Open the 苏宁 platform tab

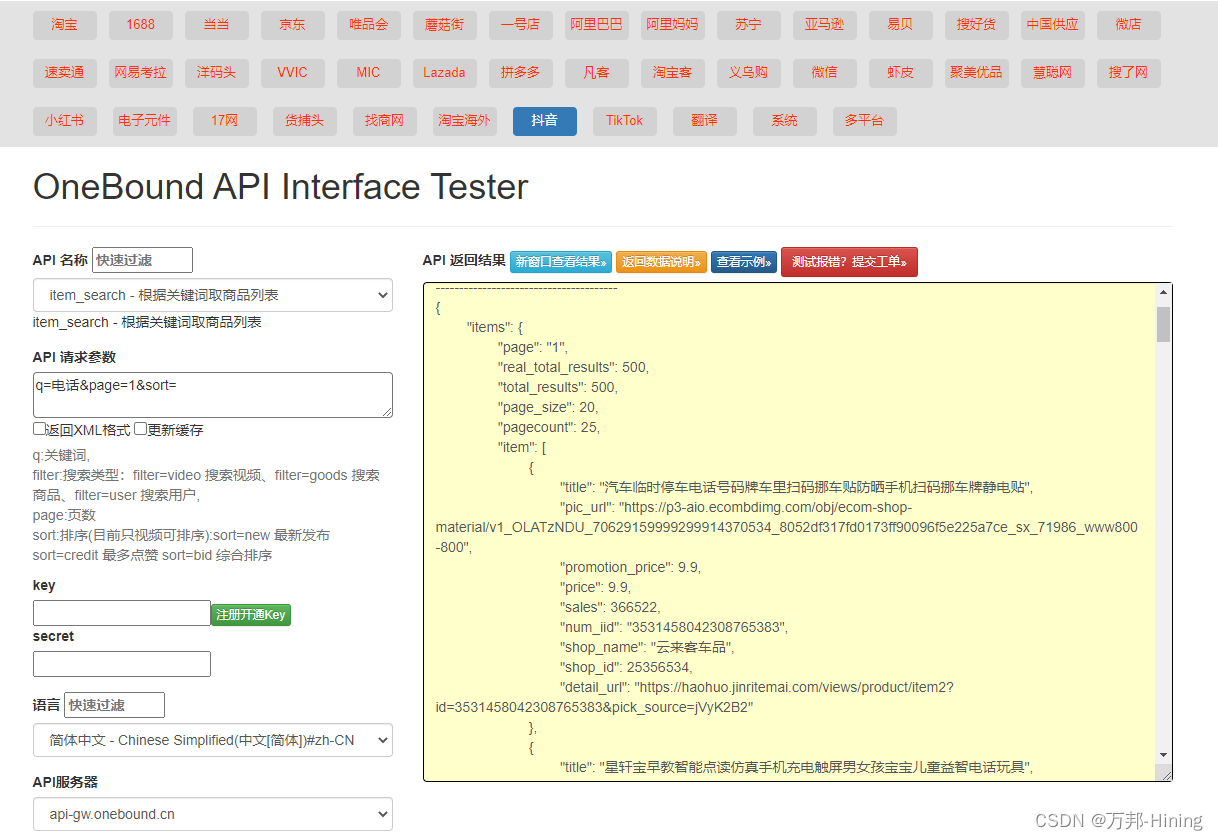[x=749, y=25]
